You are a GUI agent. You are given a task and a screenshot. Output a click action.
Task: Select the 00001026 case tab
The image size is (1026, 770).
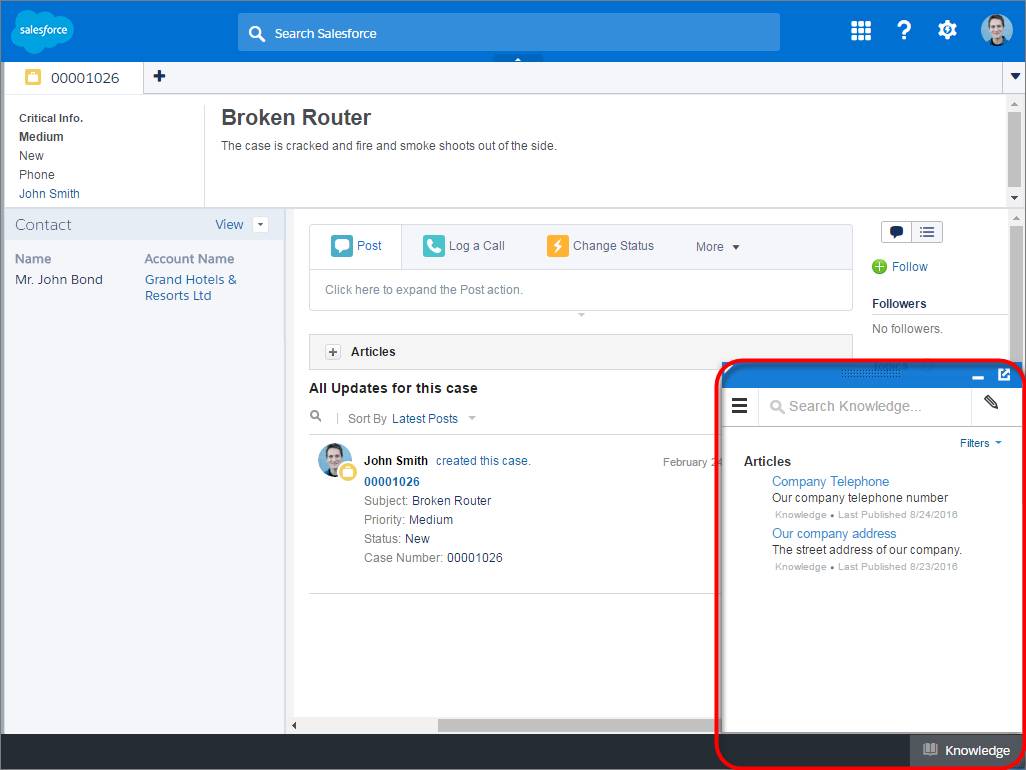point(73,78)
